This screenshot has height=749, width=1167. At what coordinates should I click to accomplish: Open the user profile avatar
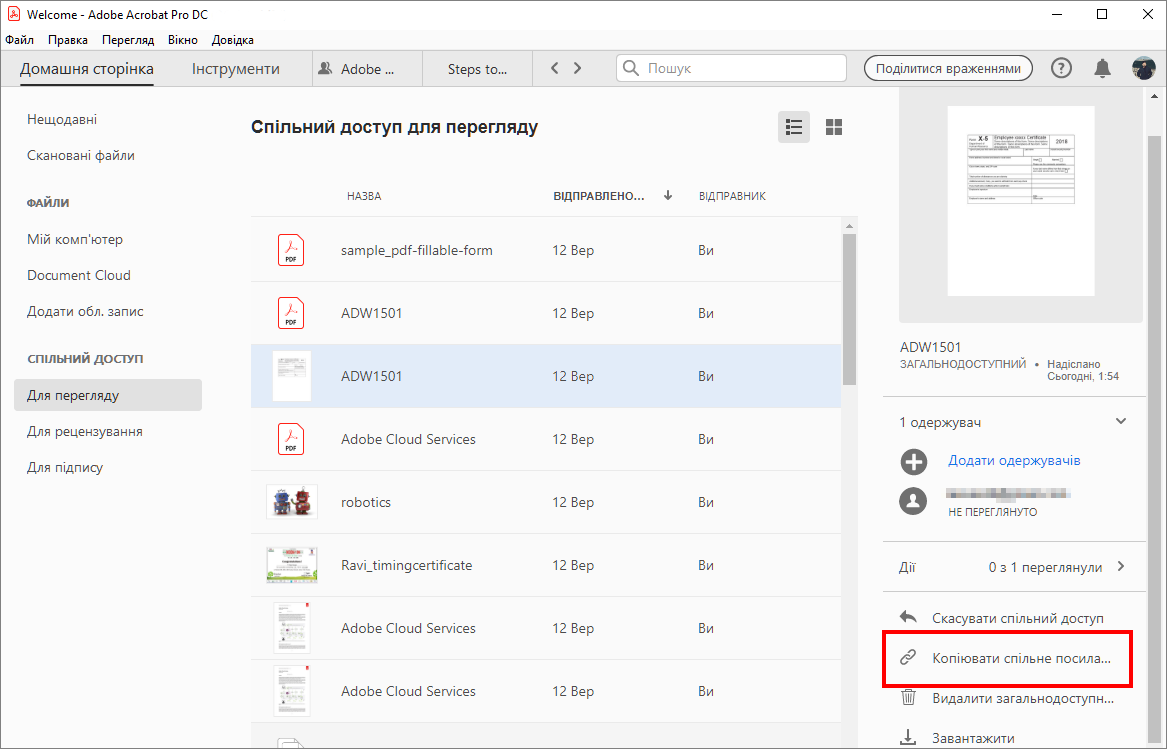[1144, 68]
